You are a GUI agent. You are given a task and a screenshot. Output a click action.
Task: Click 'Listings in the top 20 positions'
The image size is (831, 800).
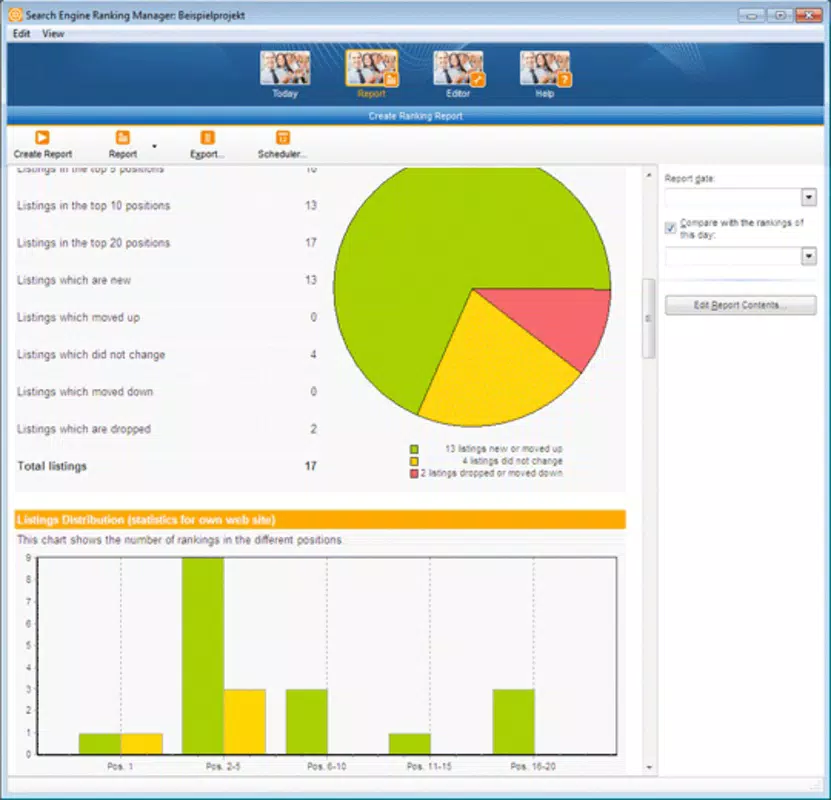click(93, 243)
